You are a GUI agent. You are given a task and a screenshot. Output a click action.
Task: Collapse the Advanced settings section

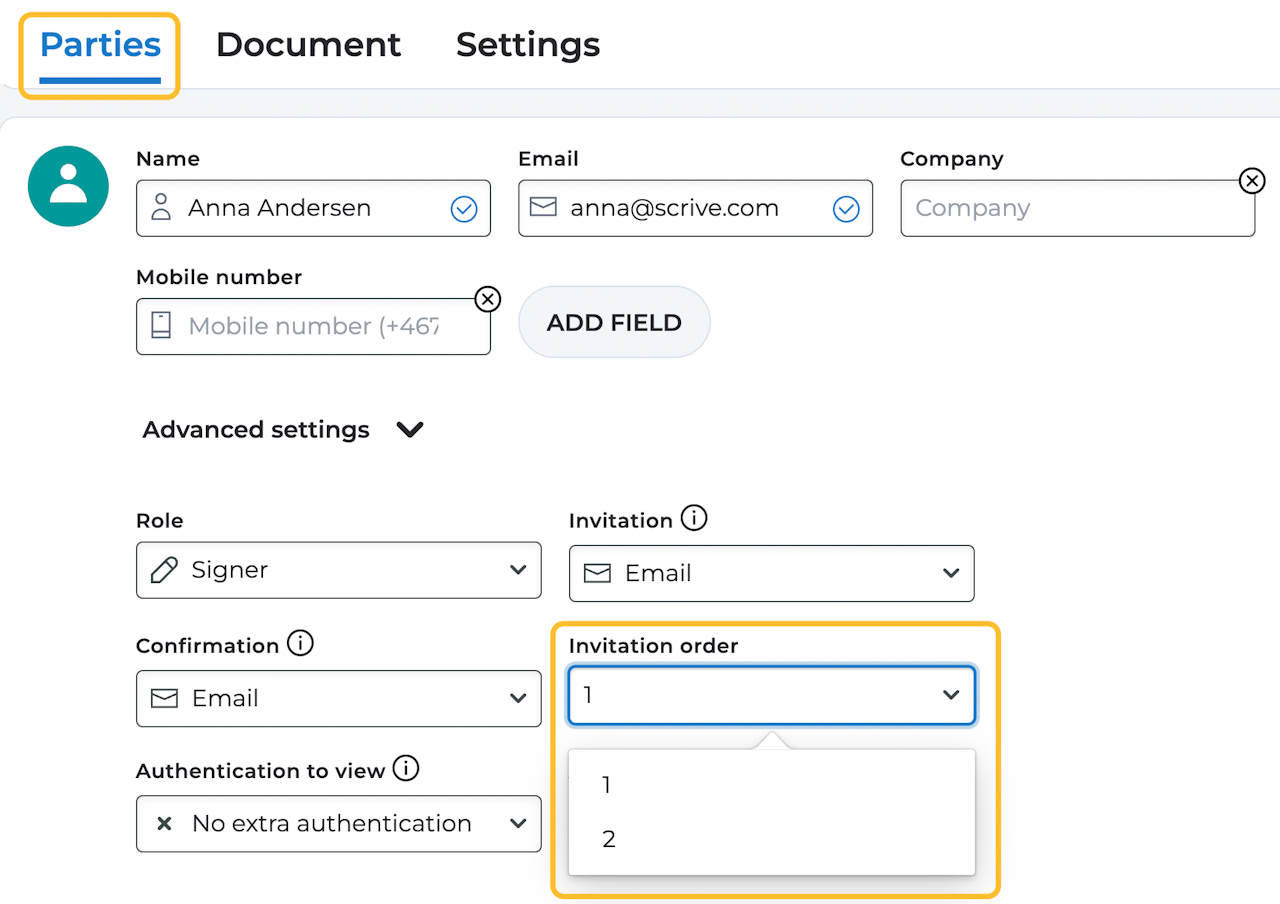[x=410, y=429]
